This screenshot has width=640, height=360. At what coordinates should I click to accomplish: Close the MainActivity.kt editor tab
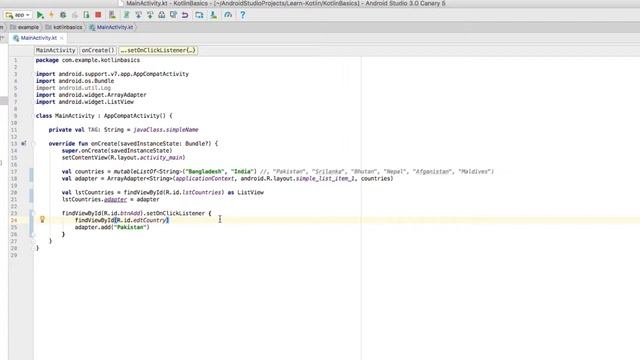pos(62,38)
